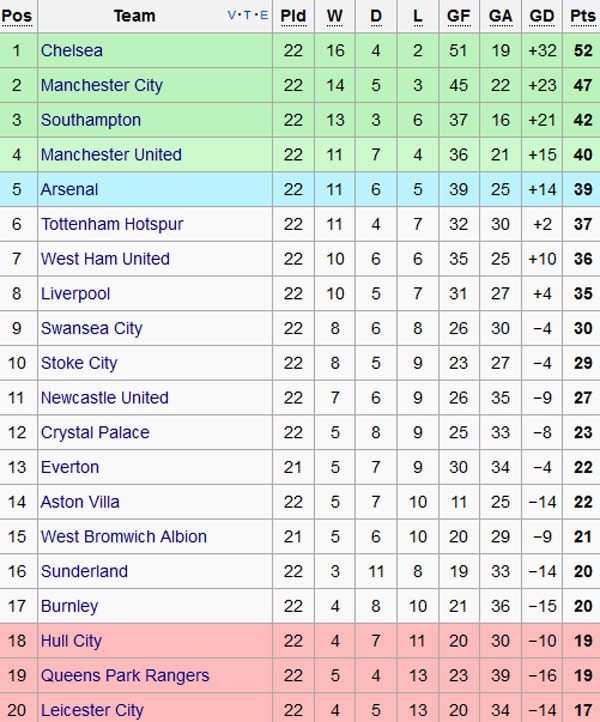Viewport: 600px width, 722px height.
Task: Open the Everton team link
Action: tap(70, 467)
